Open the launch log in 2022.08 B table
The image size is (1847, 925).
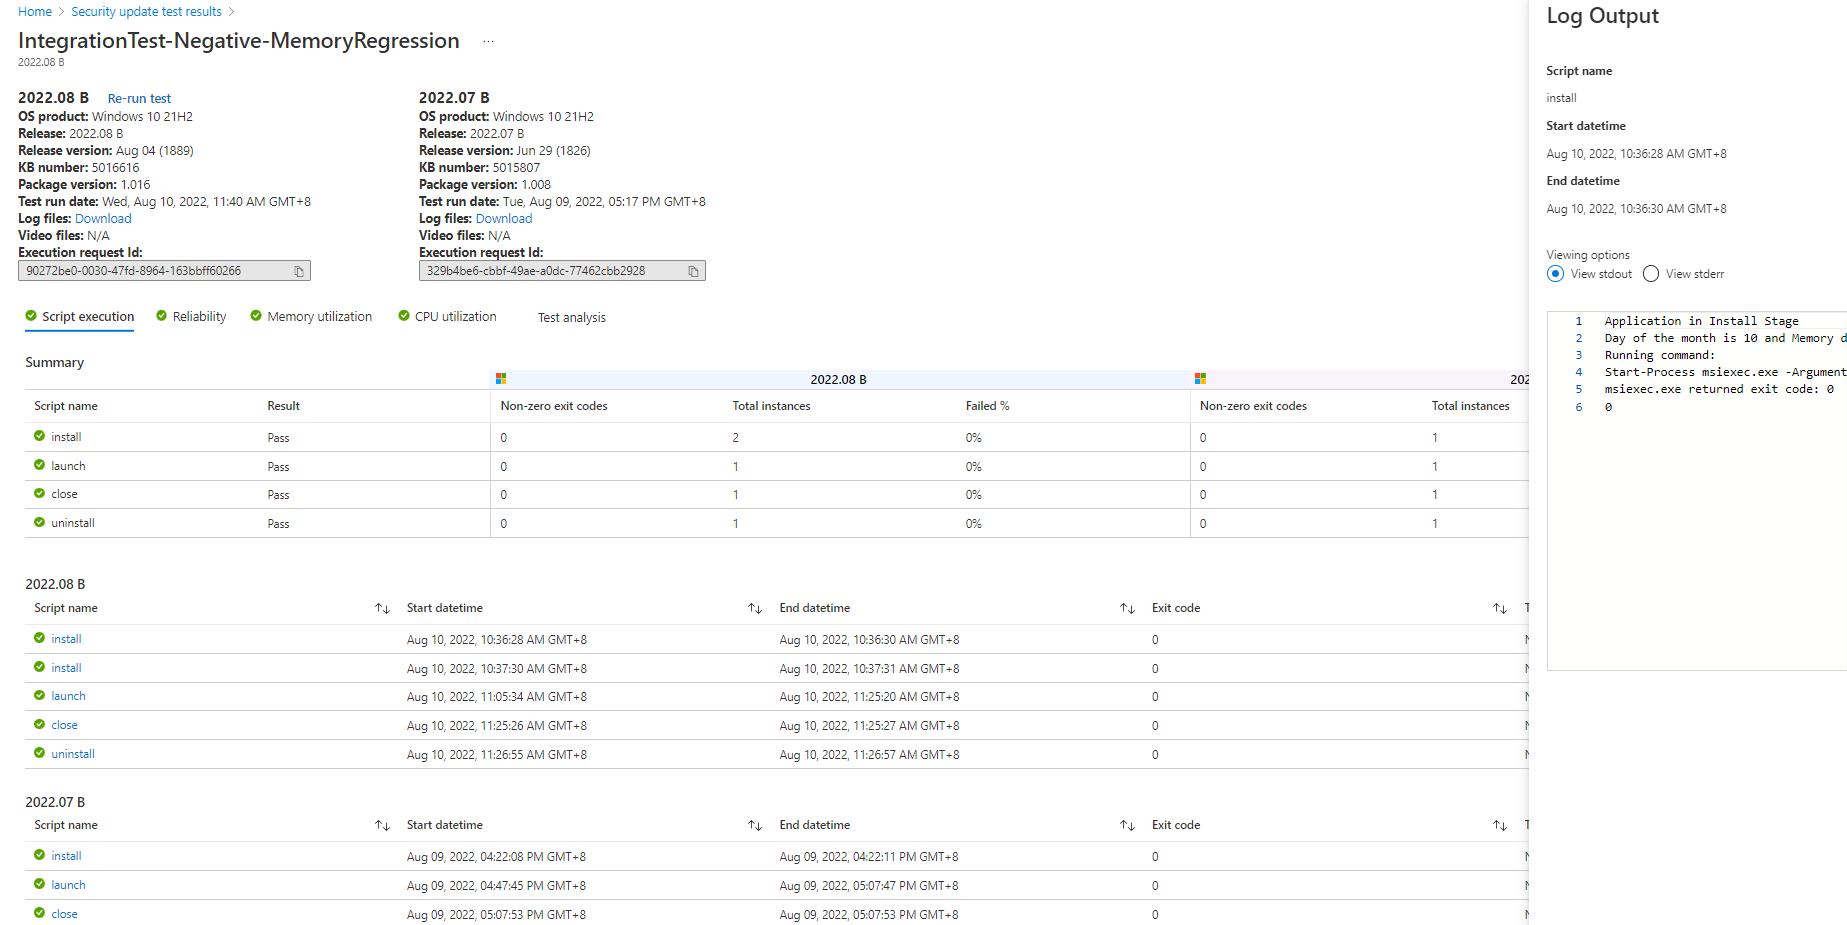click(68, 696)
